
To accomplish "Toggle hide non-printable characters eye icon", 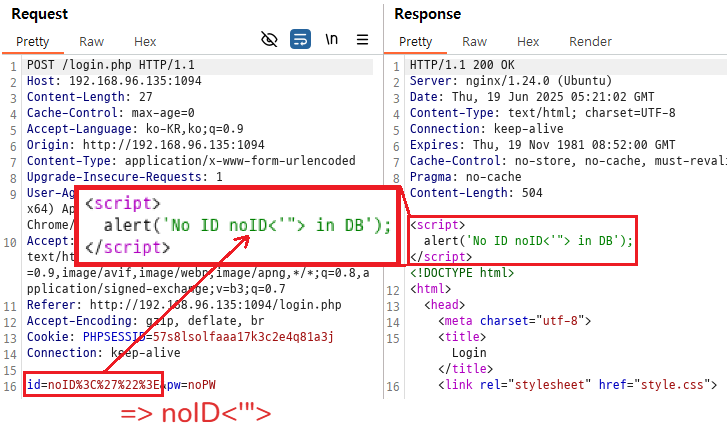I will 269,39.
